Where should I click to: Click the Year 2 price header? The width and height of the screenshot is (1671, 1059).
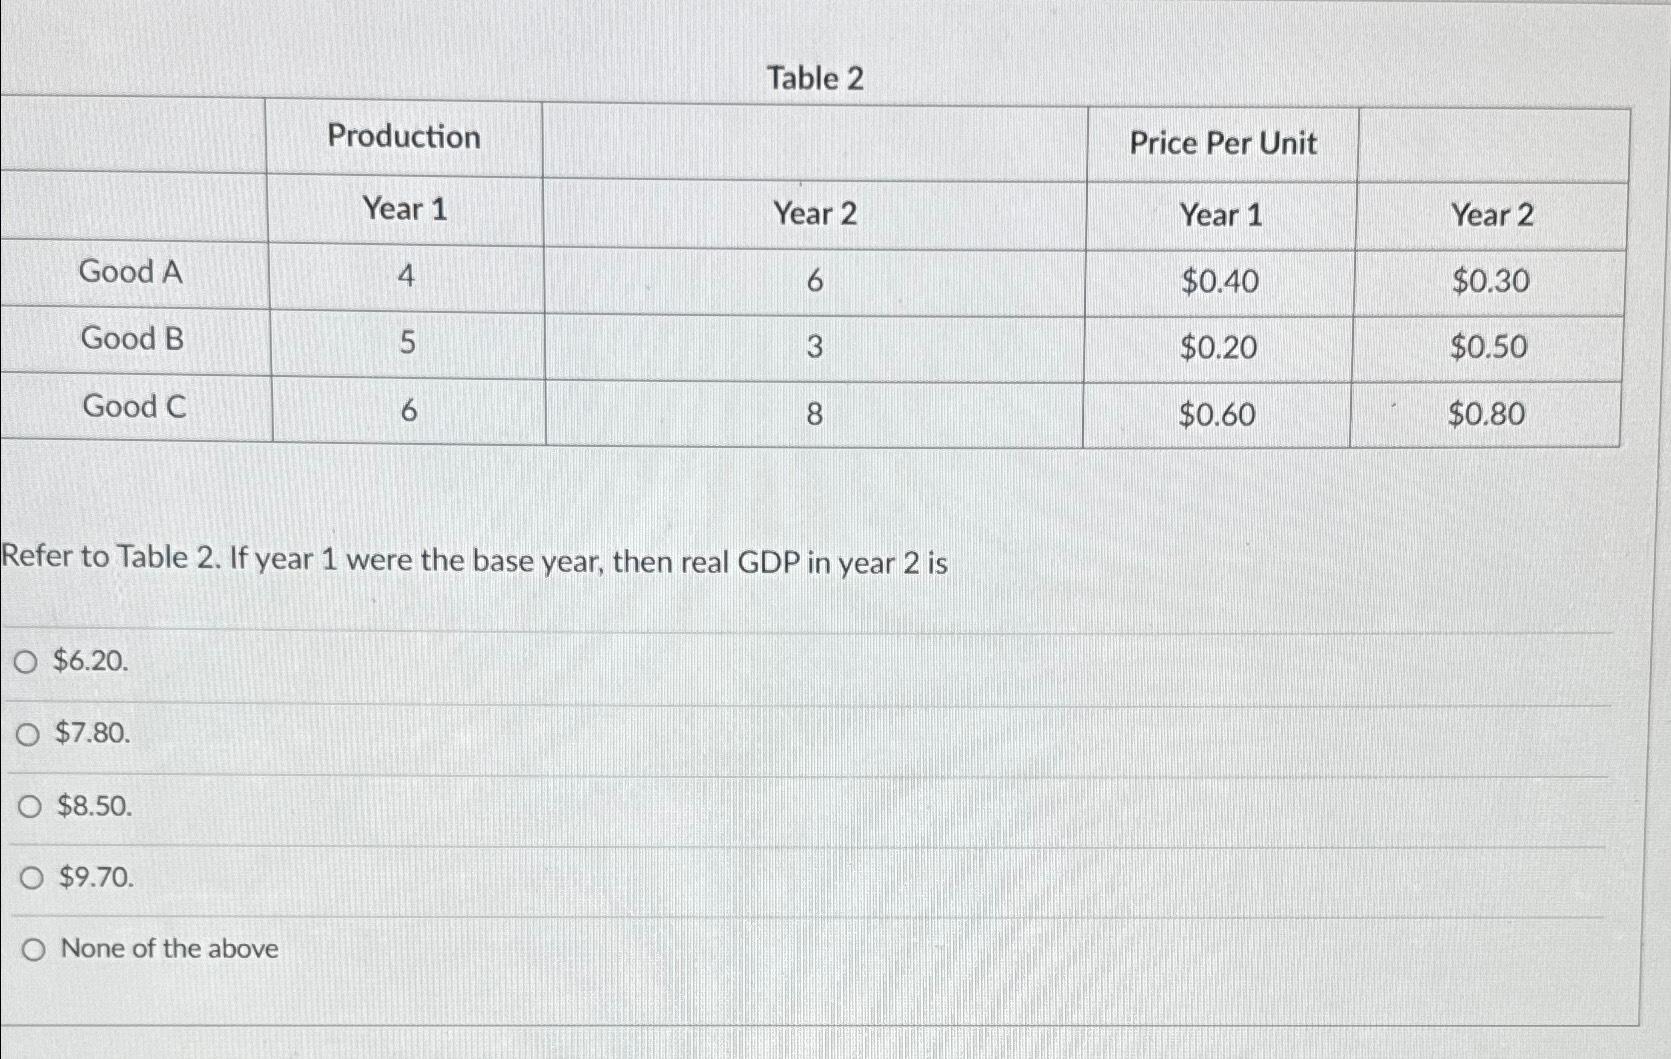(1492, 213)
